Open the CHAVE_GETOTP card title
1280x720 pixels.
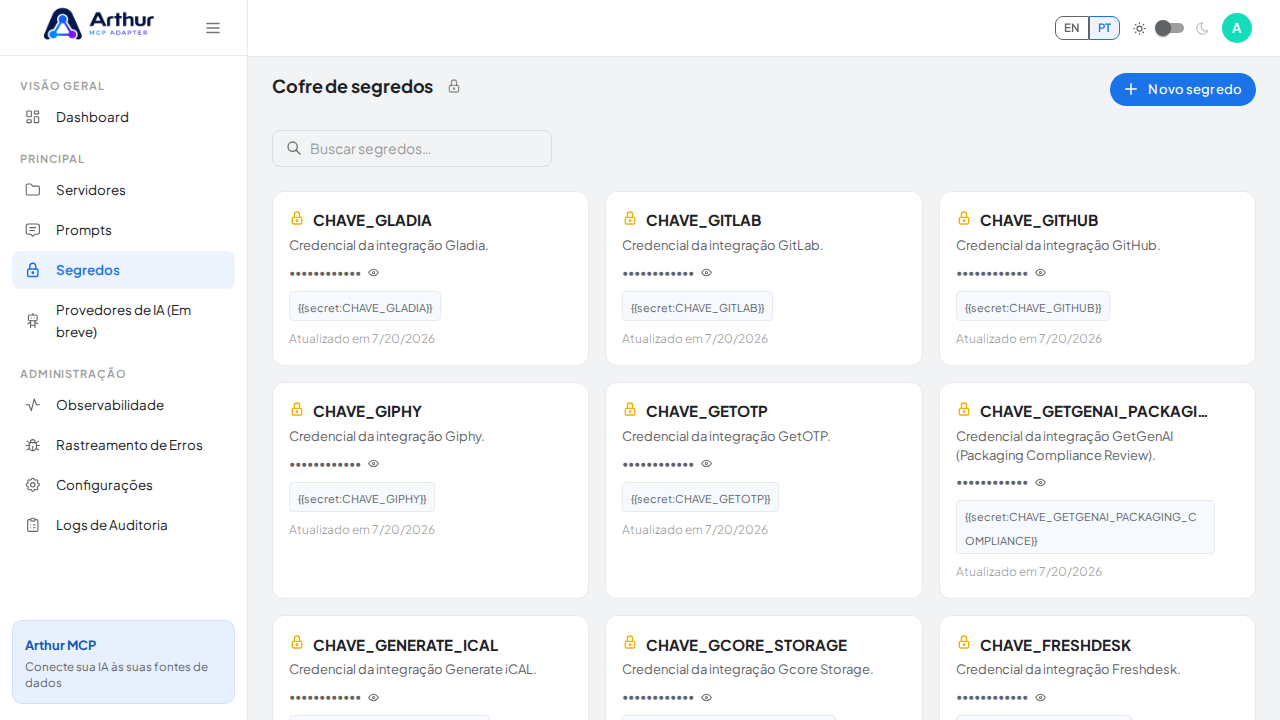707,411
